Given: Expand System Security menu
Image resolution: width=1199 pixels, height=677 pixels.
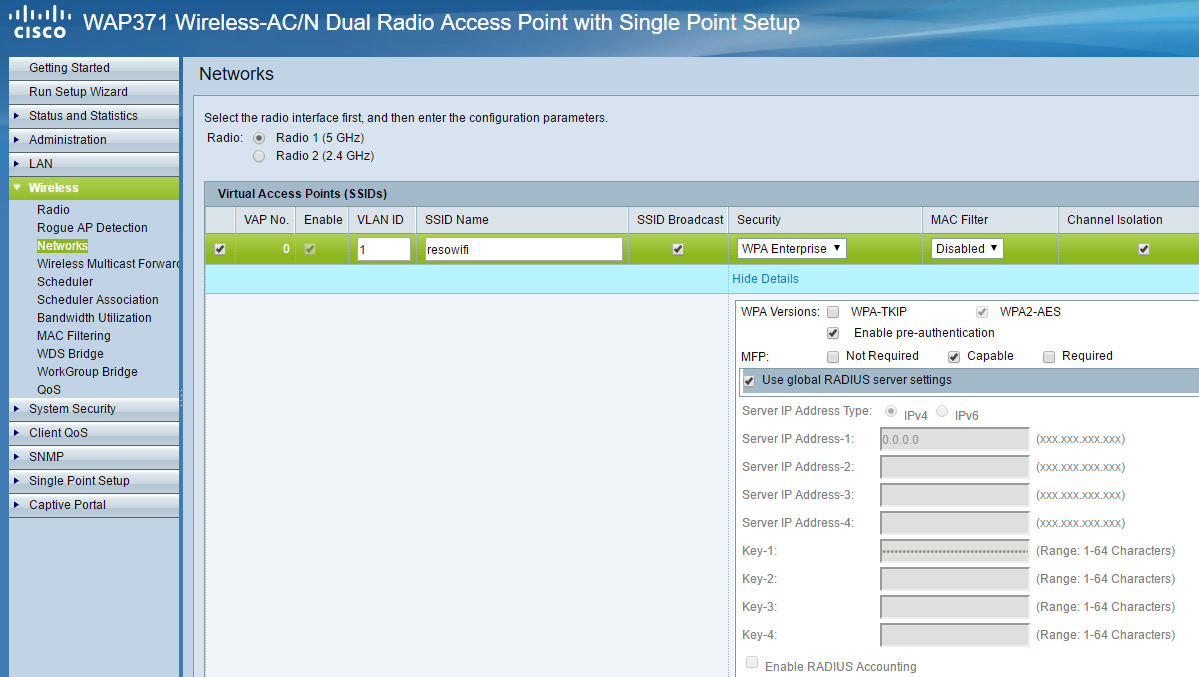Looking at the screenshot, I should [94, 408].
